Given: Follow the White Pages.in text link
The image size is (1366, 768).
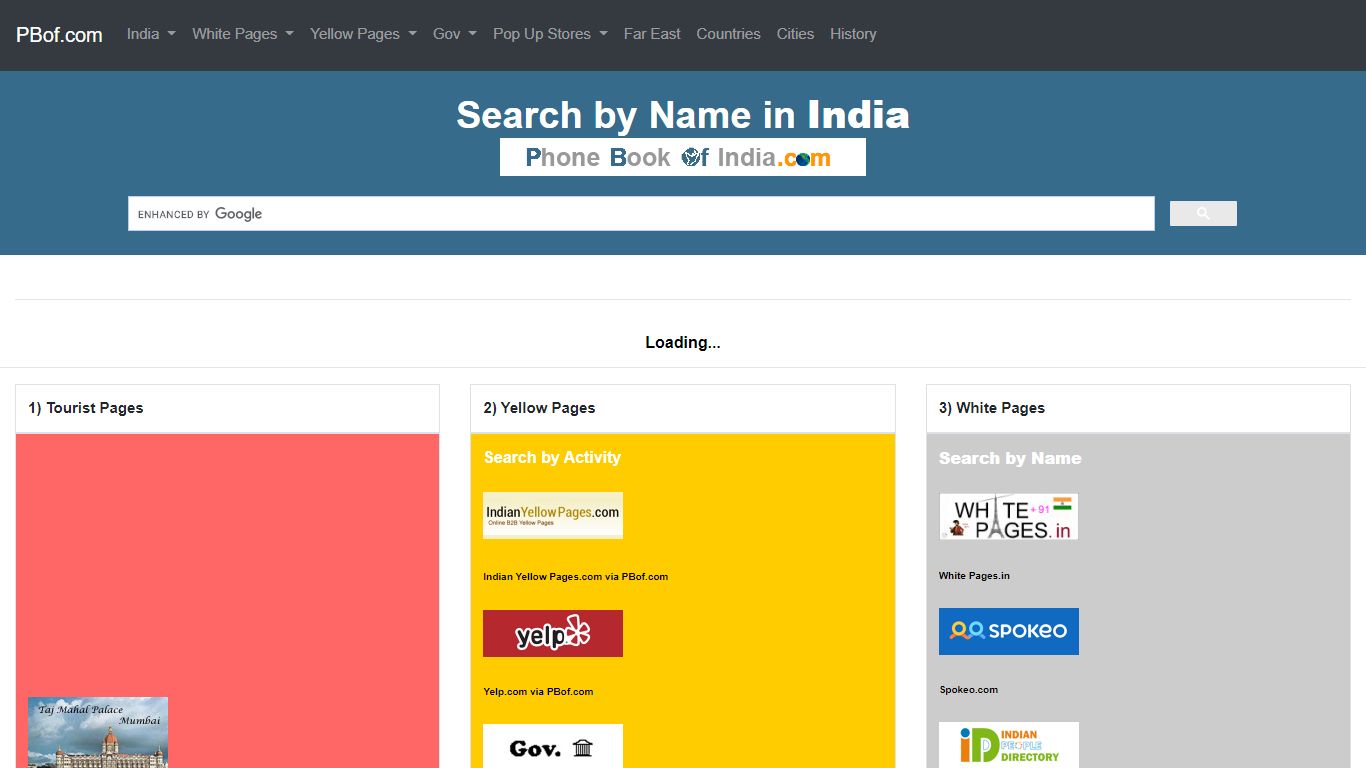Looking at the screenshot, I should [974, 576].
